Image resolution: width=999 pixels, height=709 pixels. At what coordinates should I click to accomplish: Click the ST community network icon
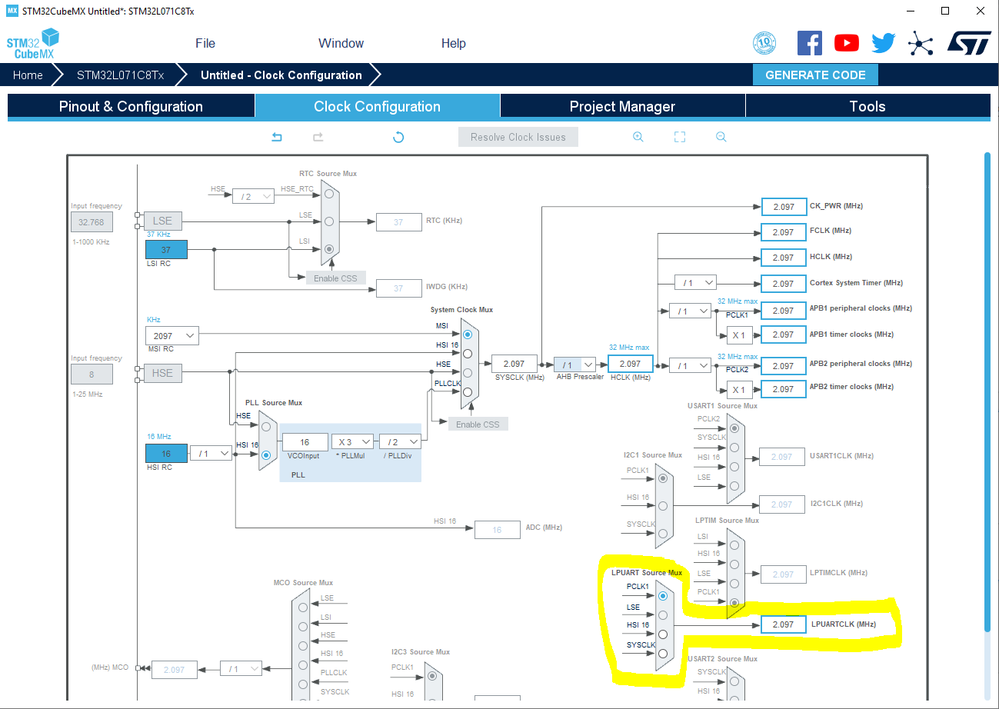[x=920, y=43]
